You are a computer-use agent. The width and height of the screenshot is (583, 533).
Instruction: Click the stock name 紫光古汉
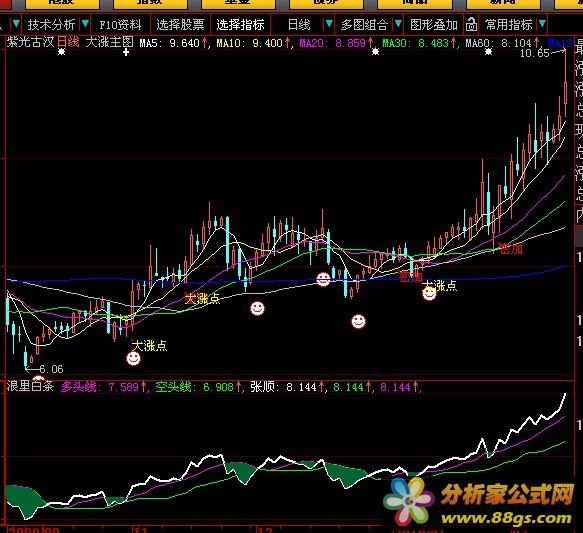tap(30, 42)
